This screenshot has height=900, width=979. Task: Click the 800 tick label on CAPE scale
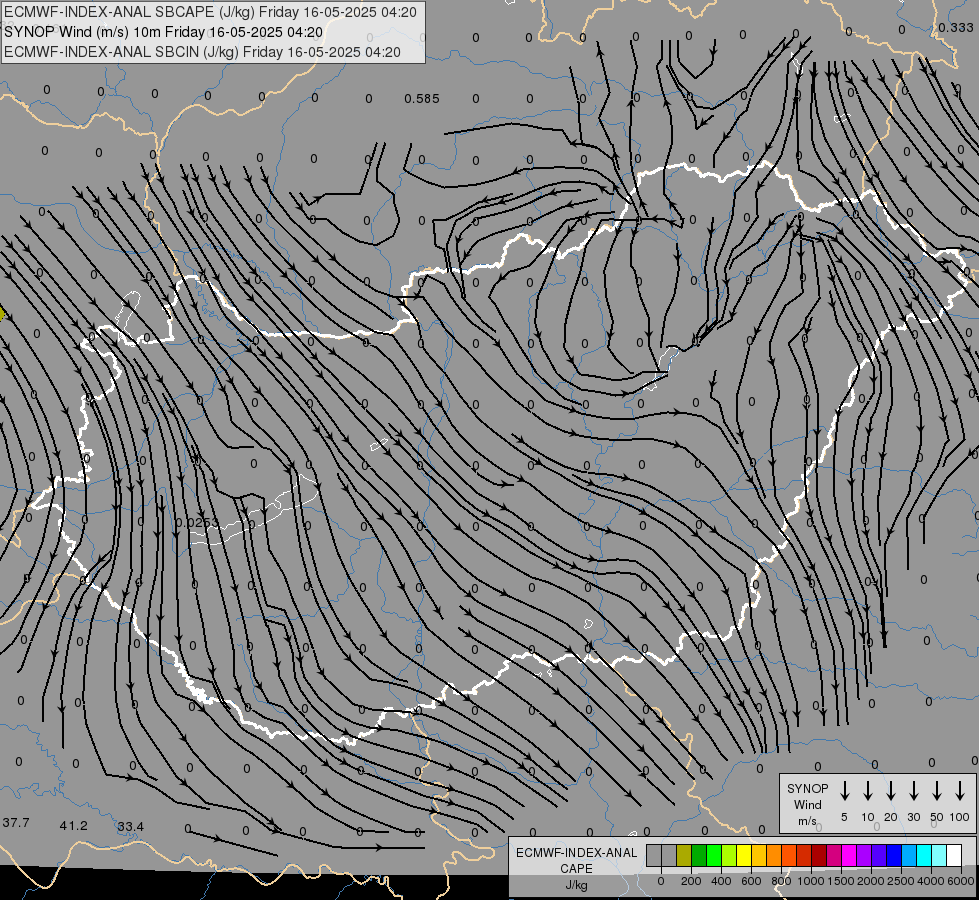click(781, 881)
